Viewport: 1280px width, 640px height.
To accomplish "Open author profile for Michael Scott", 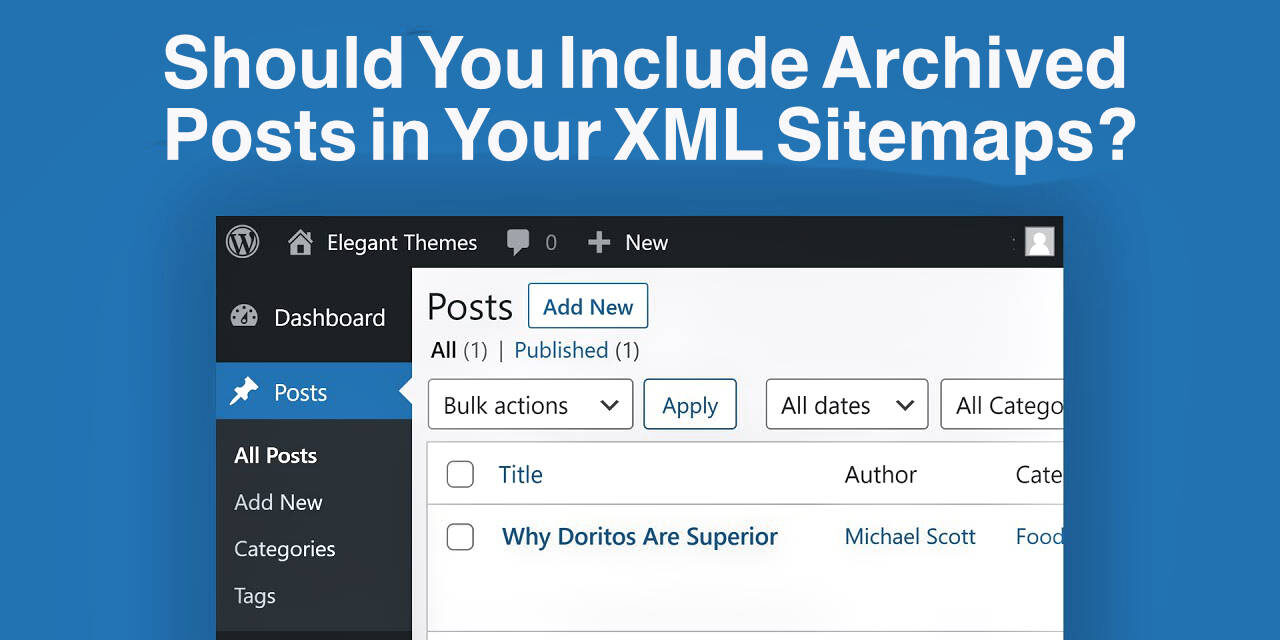I will coord(910,537).
